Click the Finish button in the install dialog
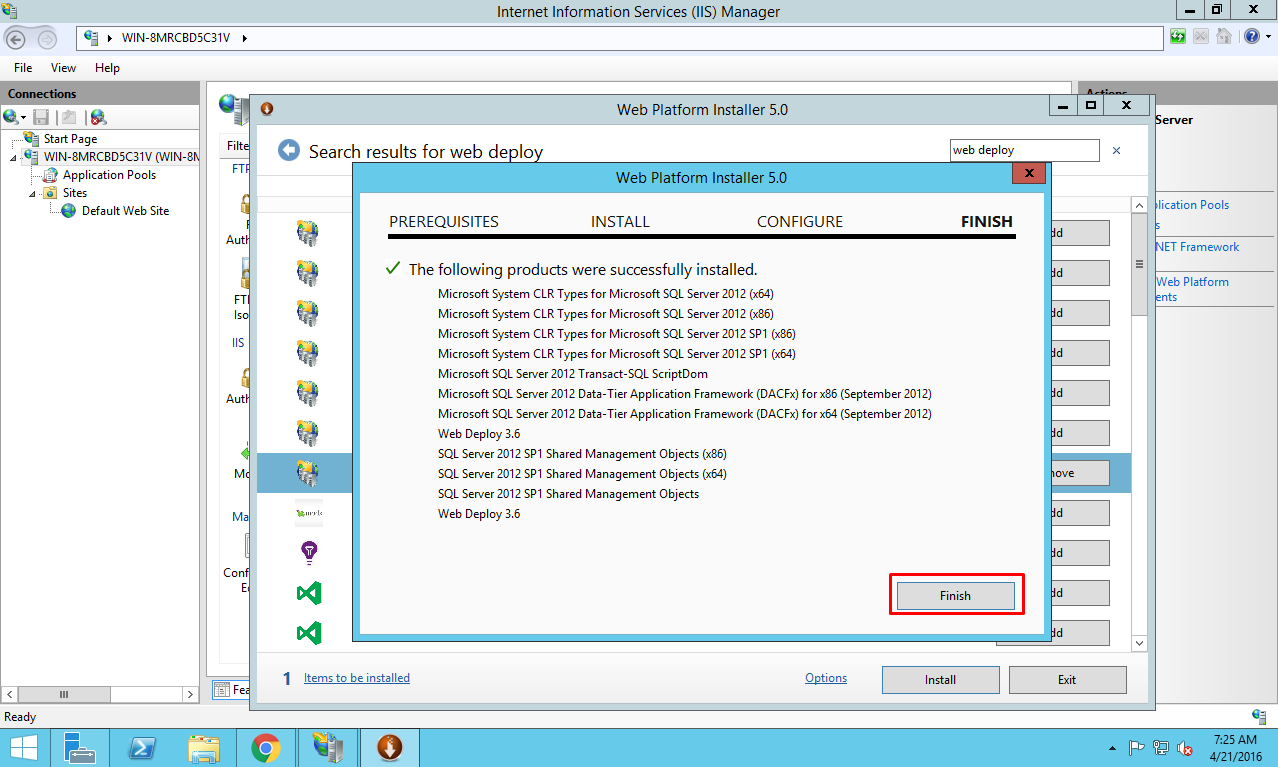 point(955,595)
